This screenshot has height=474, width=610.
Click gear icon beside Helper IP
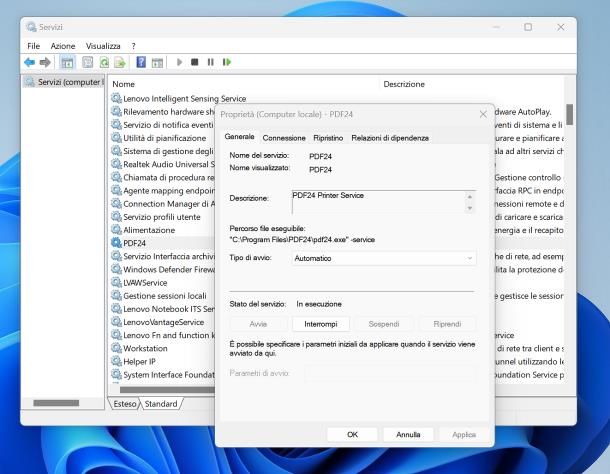116,361
